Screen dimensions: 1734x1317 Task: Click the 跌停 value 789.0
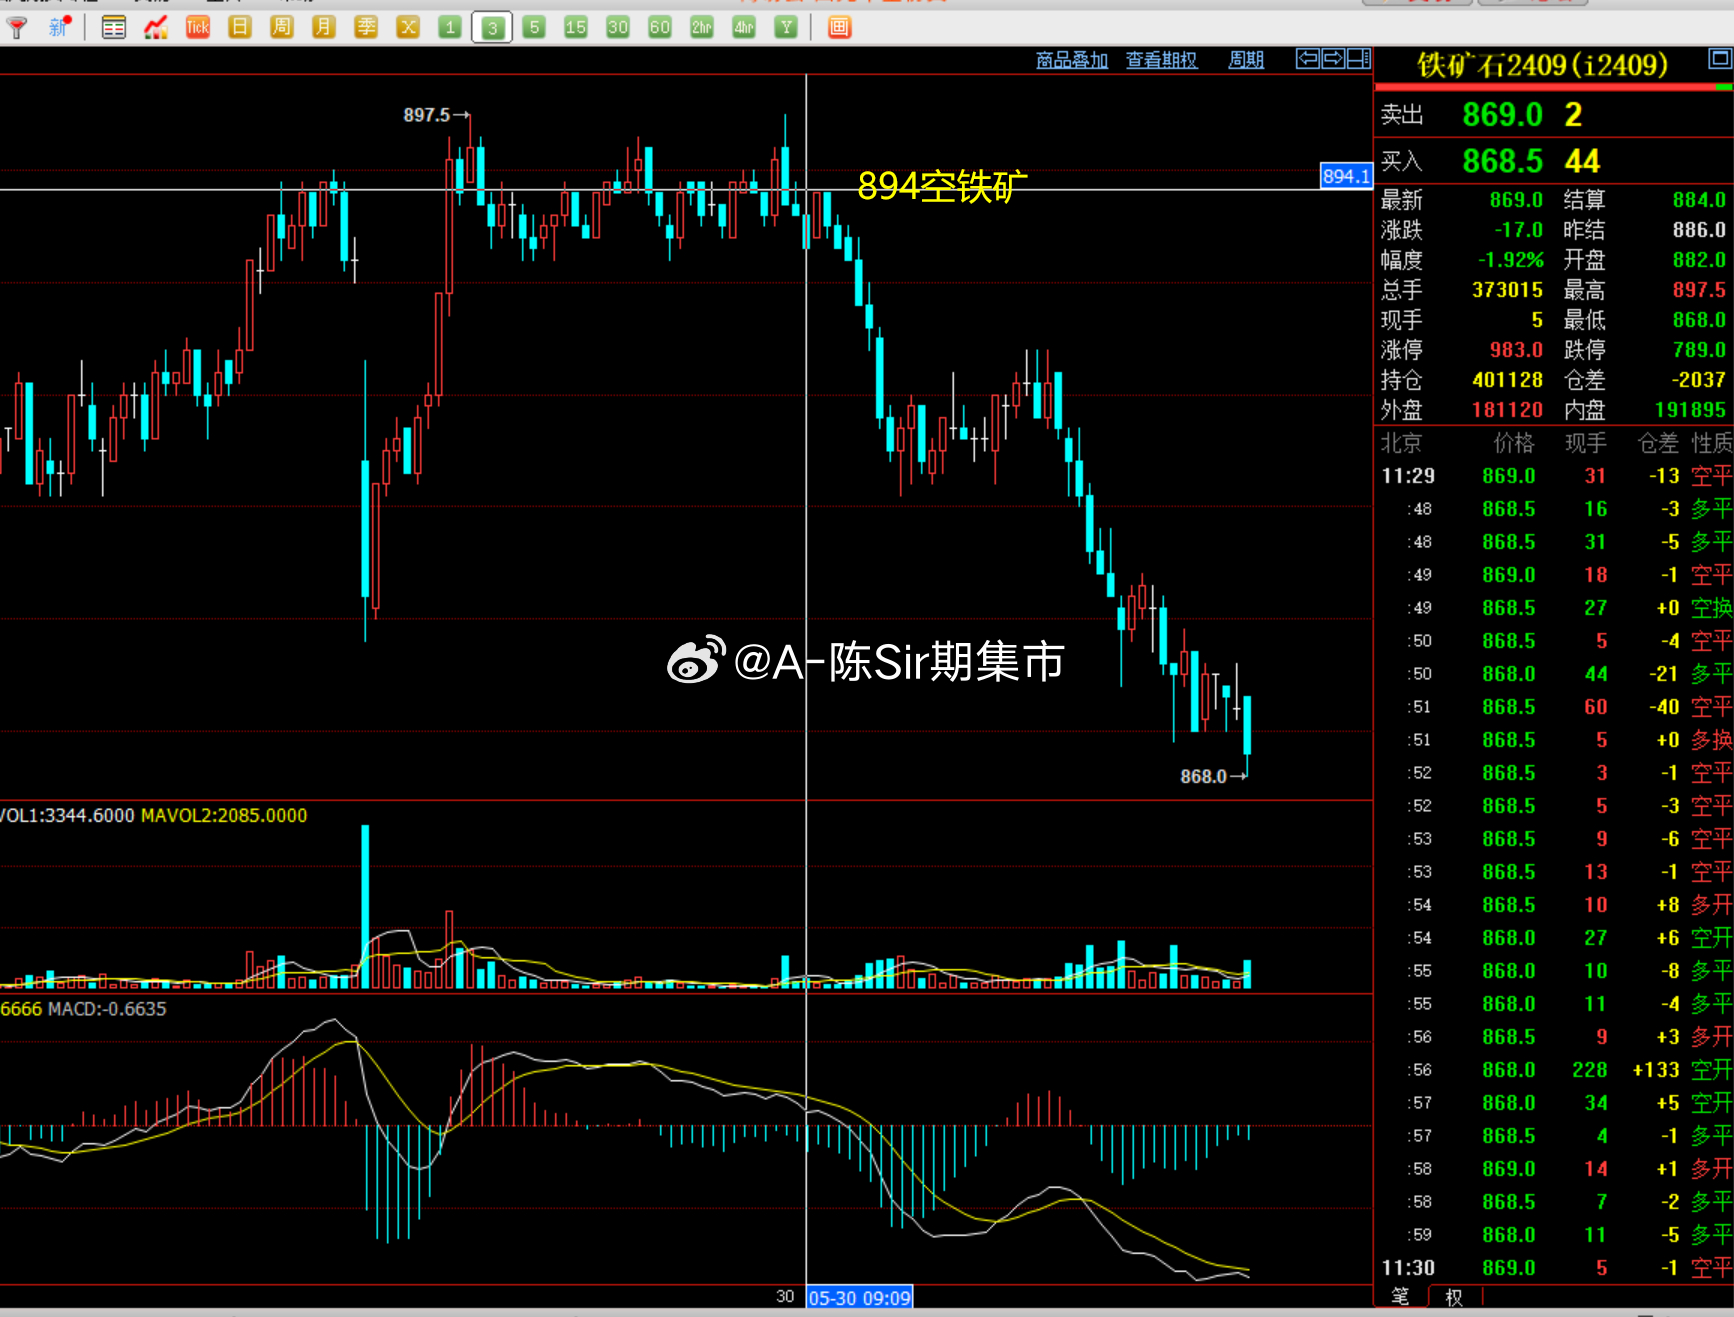[1699, 350]
